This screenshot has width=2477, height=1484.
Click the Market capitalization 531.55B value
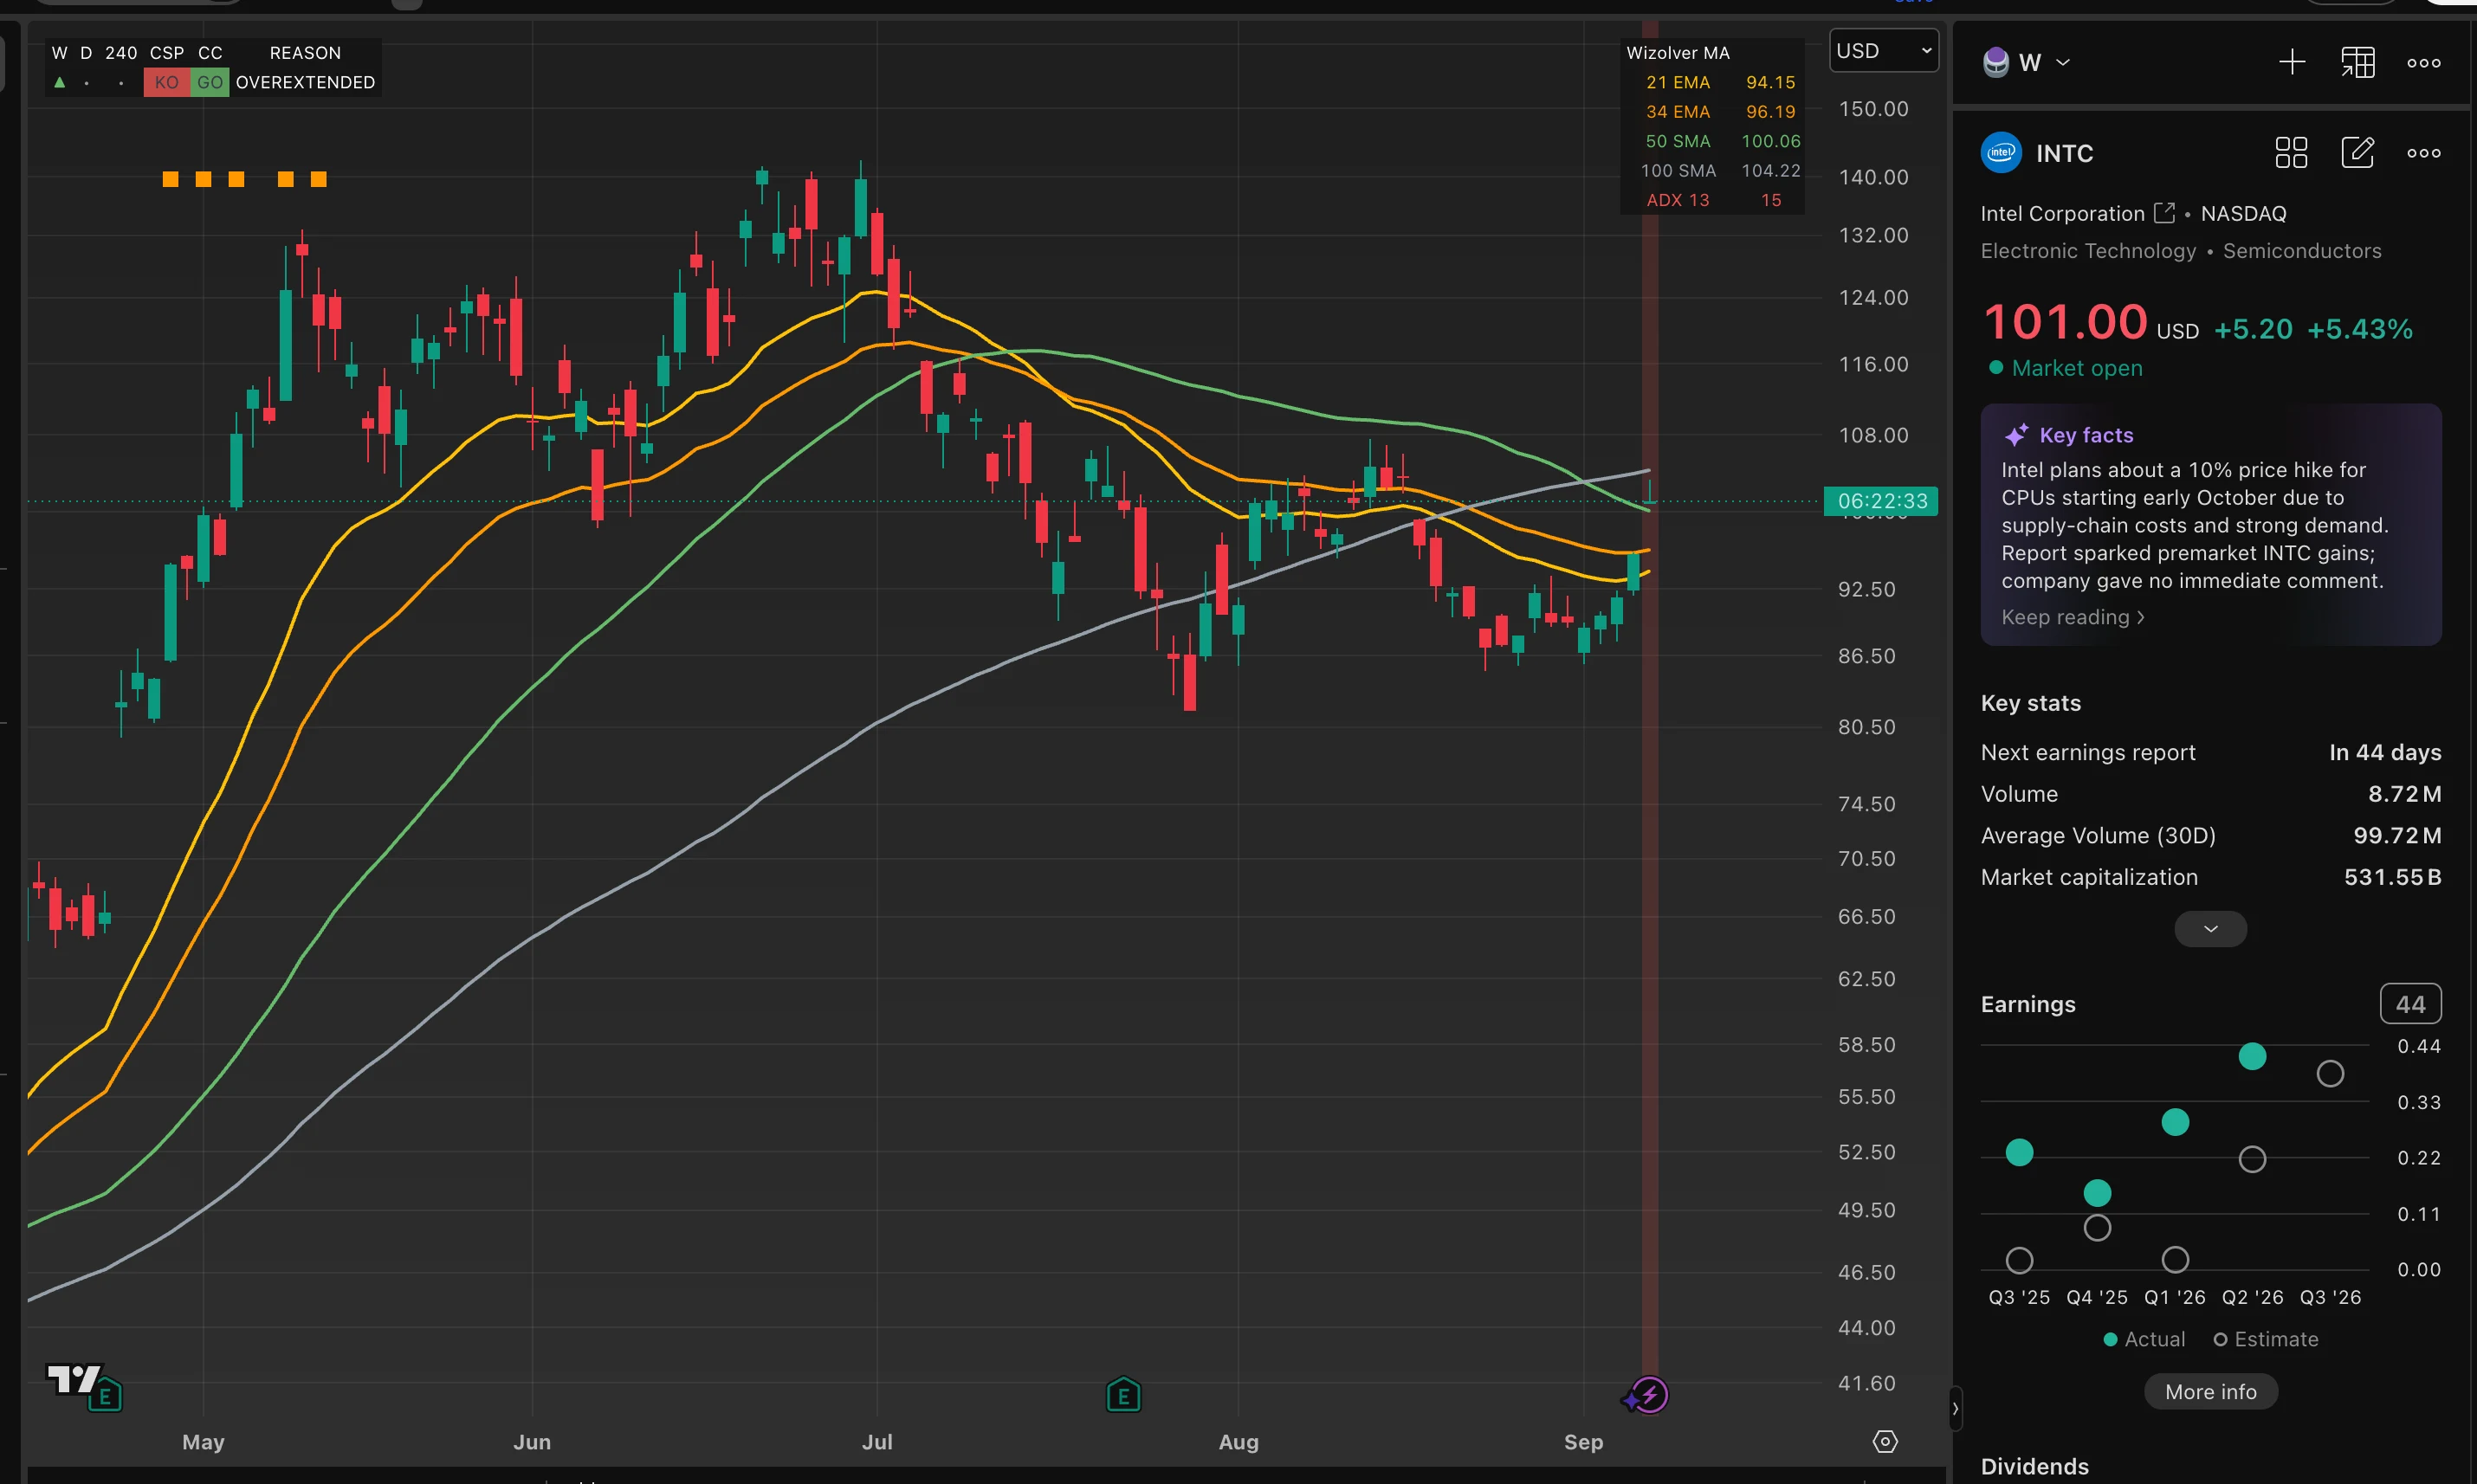coord(2392,877)
